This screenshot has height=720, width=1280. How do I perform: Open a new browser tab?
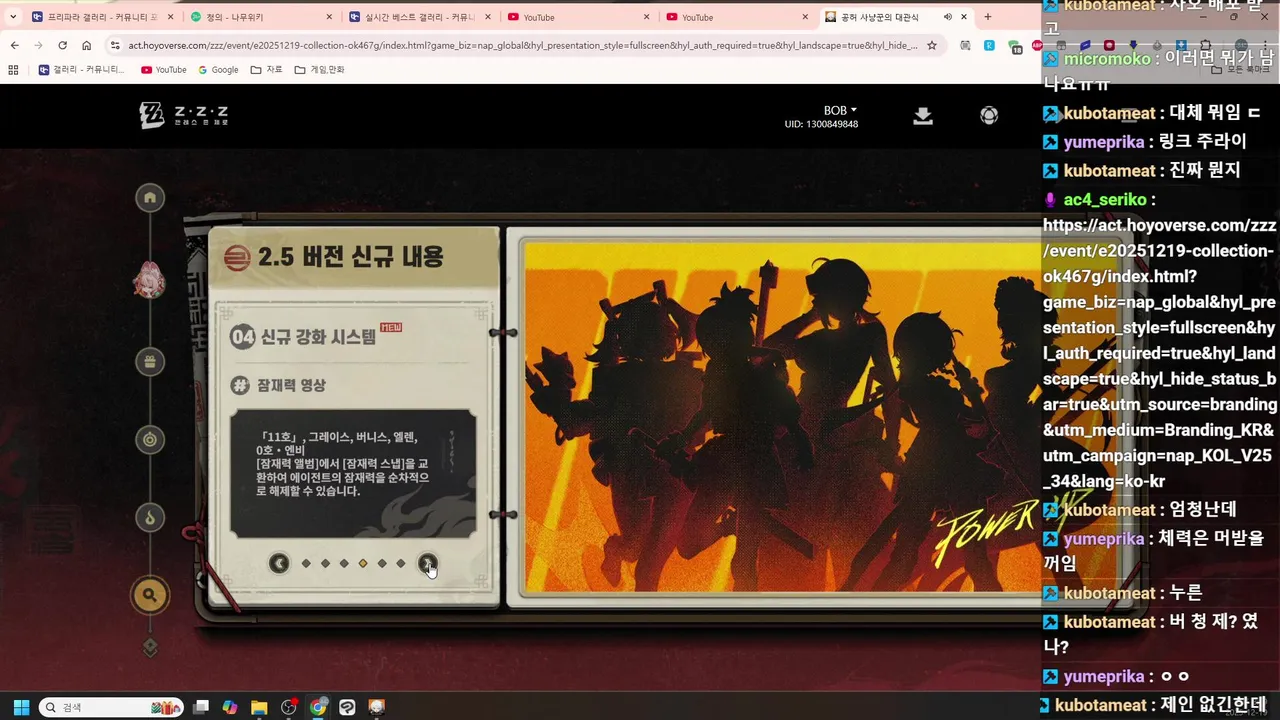[988, 17]
